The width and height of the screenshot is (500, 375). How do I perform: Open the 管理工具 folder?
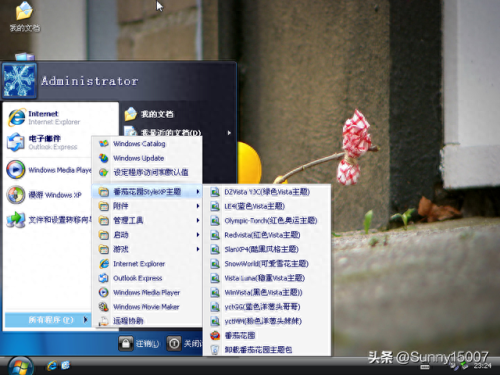[147, 220]
